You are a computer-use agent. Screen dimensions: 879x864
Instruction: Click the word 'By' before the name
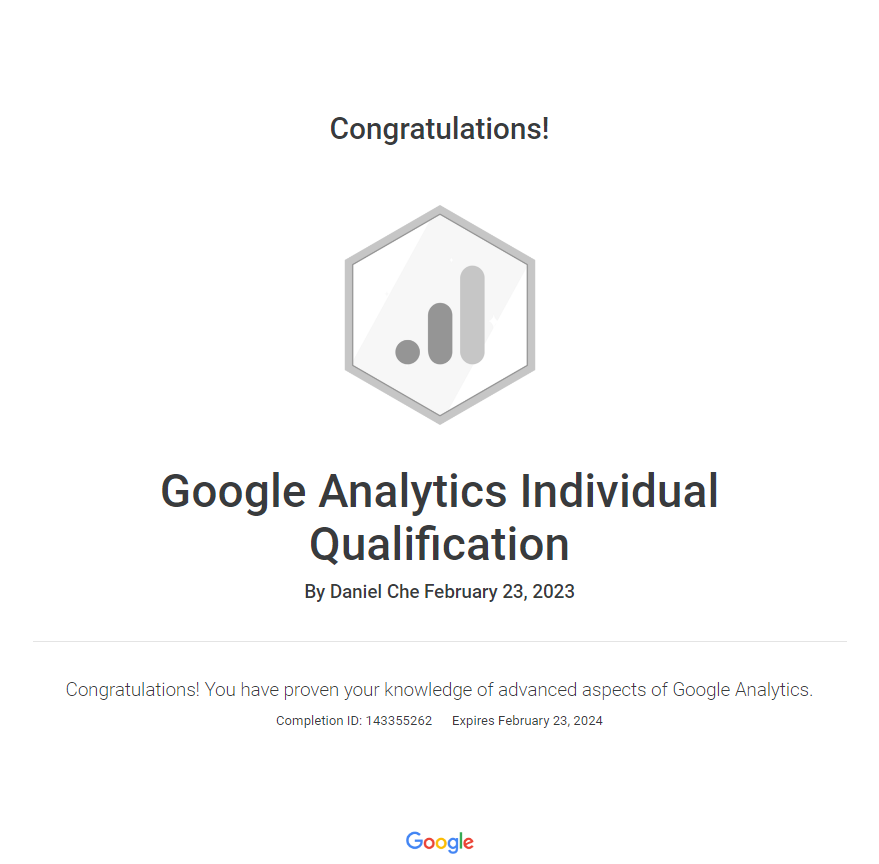(x=314, y=592)
